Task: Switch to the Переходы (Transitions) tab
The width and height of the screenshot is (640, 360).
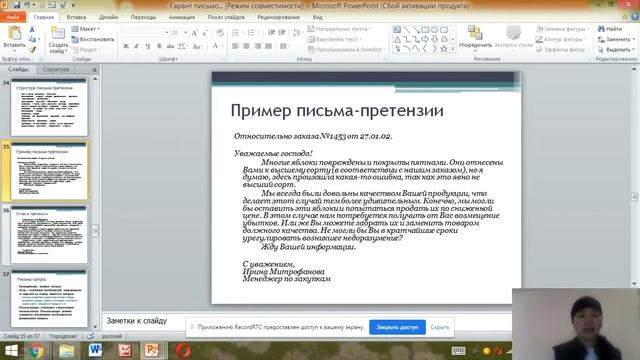Action: (x=143, y=17)
